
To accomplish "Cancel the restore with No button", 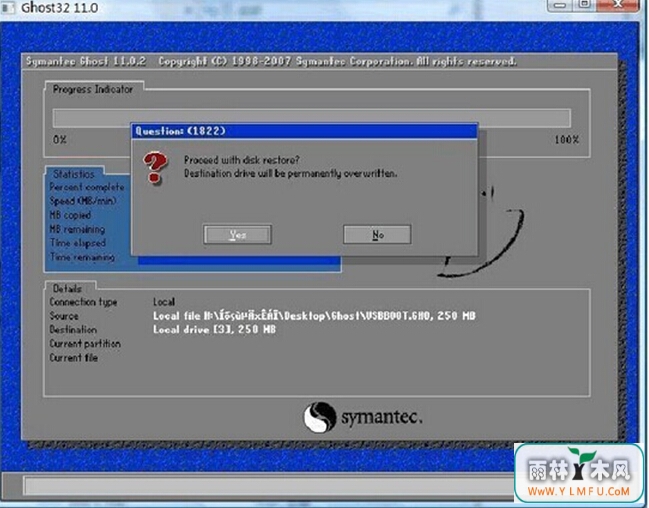I will pyautogui.click(x=377, y=235).
